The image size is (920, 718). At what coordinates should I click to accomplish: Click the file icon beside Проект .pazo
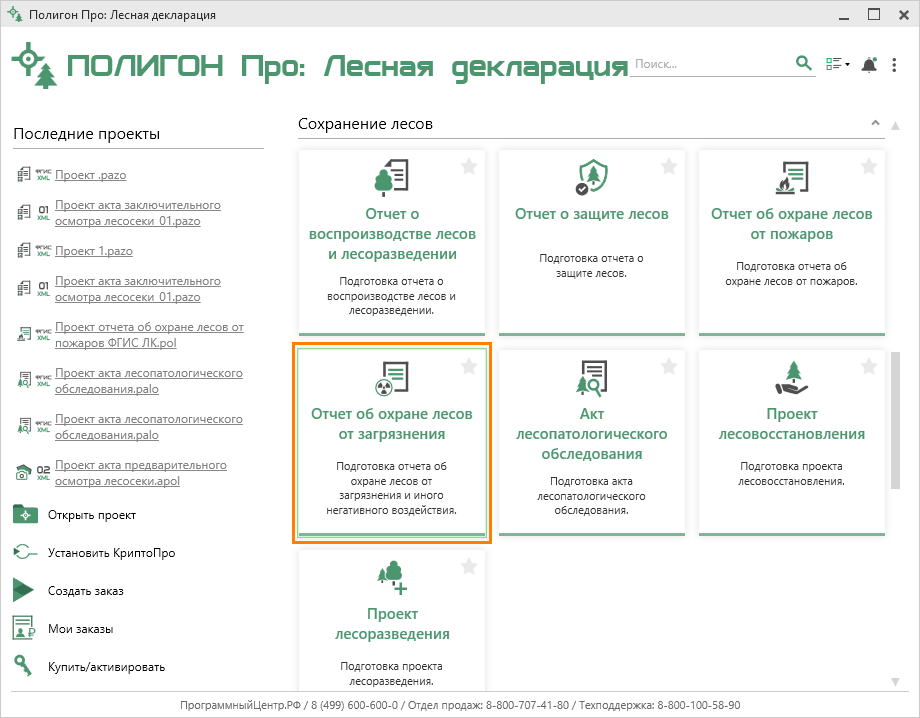tap(23, 174)
